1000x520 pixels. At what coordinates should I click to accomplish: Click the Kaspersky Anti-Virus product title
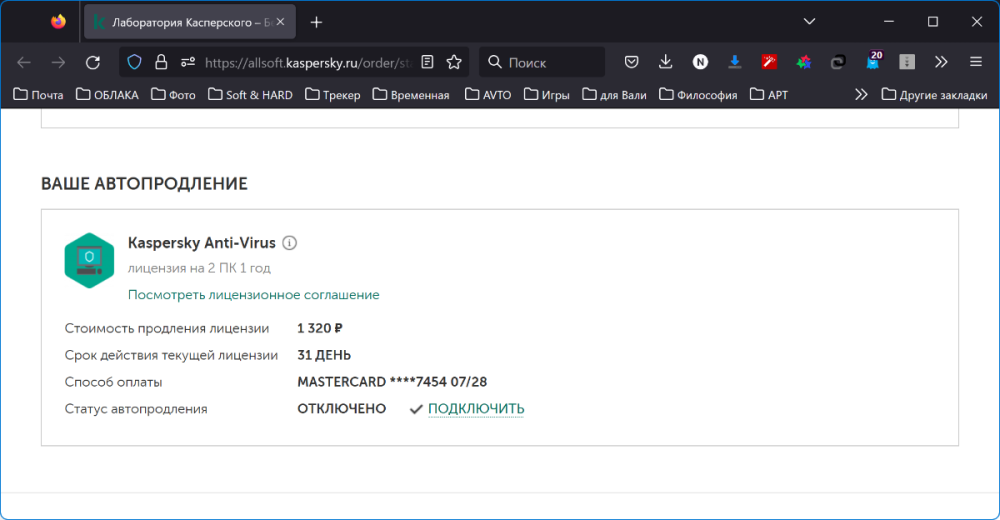(202, 243)
